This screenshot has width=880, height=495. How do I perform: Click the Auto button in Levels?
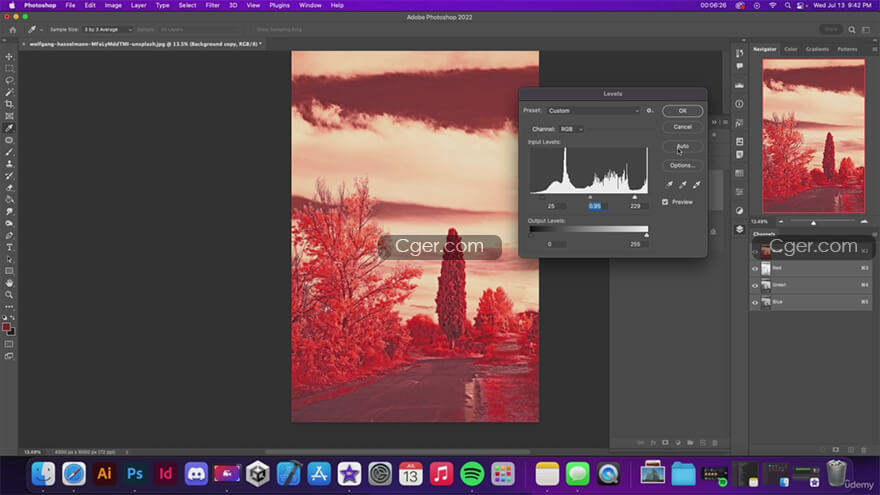pyautogui.click(x=682, y=146)
